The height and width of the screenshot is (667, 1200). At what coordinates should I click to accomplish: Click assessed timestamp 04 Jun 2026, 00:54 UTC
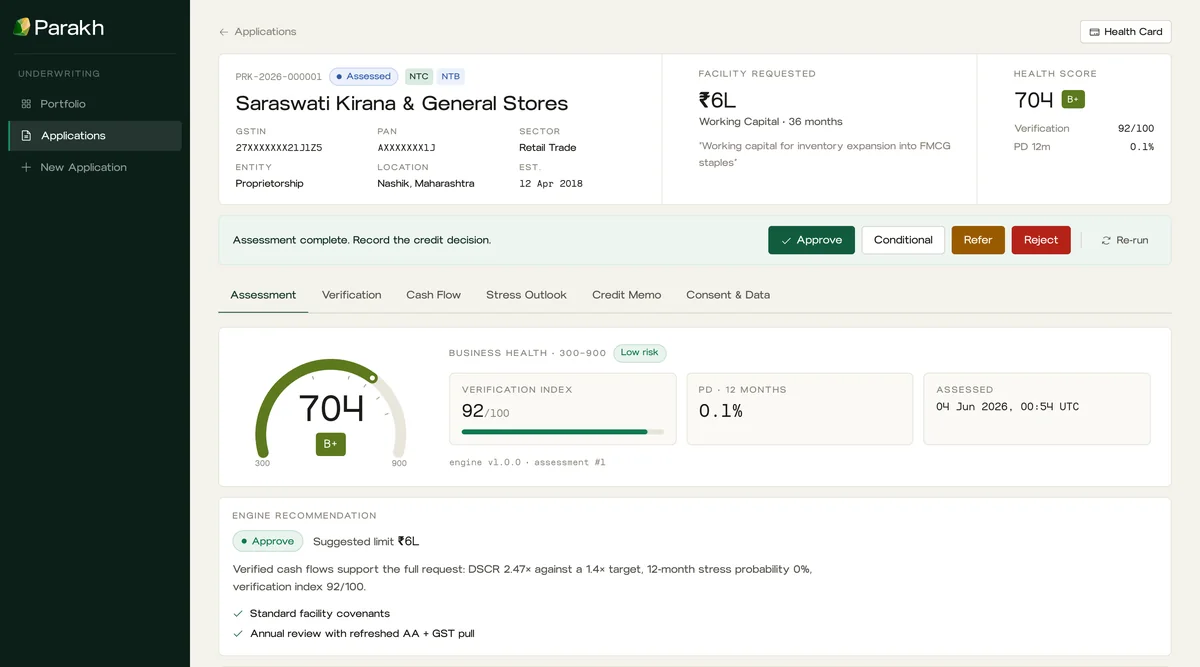tap(1007, 407)
